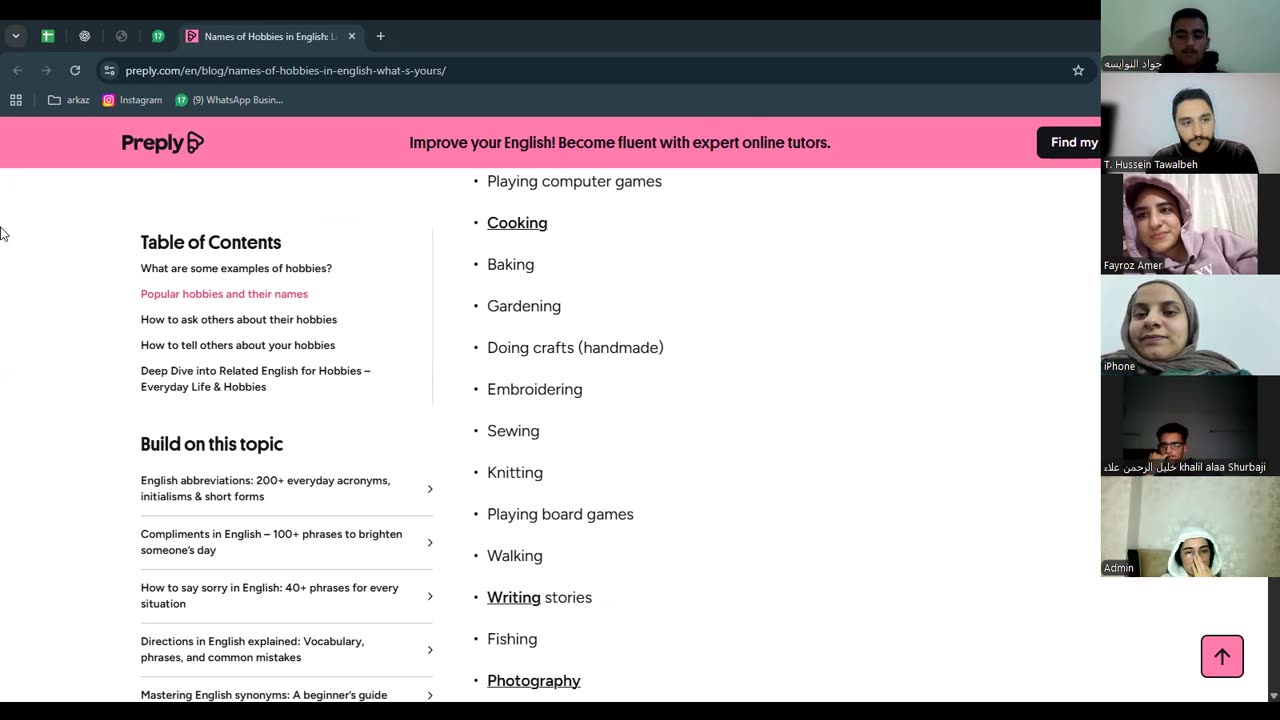Click the Preply logo
The height and width of the screenshot is (720, 1280).
point(162,142)
